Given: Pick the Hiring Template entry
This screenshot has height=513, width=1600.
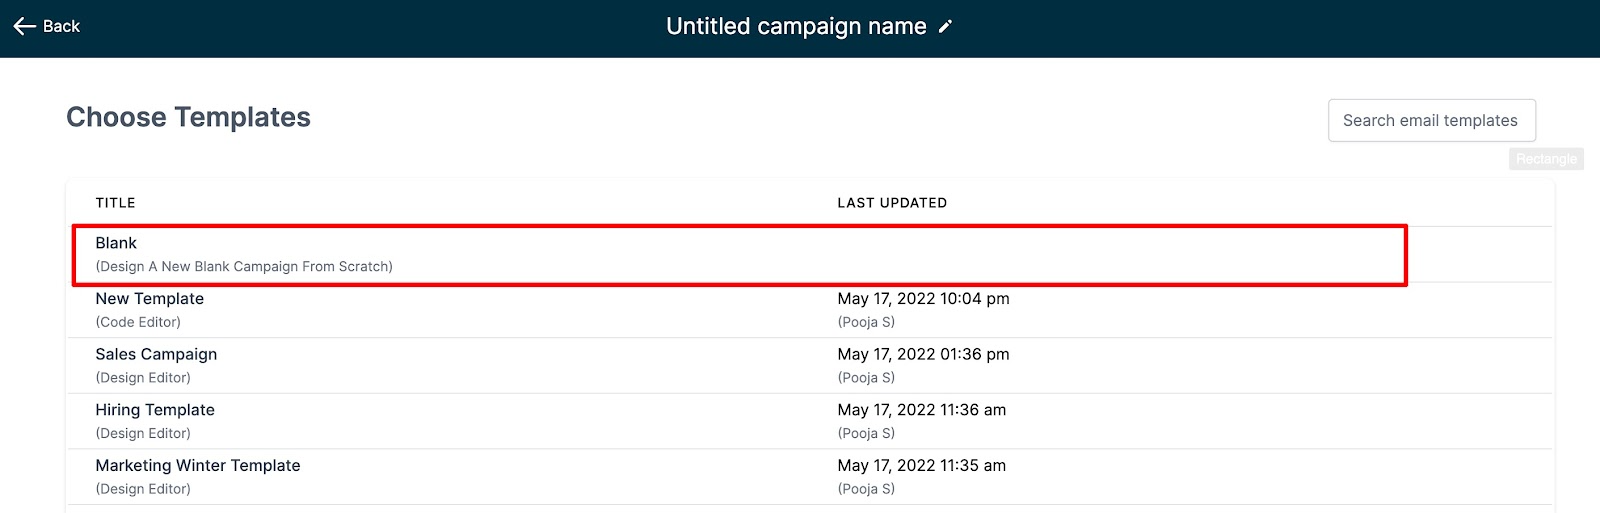Looking at the screenshot, I should click(155, 410).
